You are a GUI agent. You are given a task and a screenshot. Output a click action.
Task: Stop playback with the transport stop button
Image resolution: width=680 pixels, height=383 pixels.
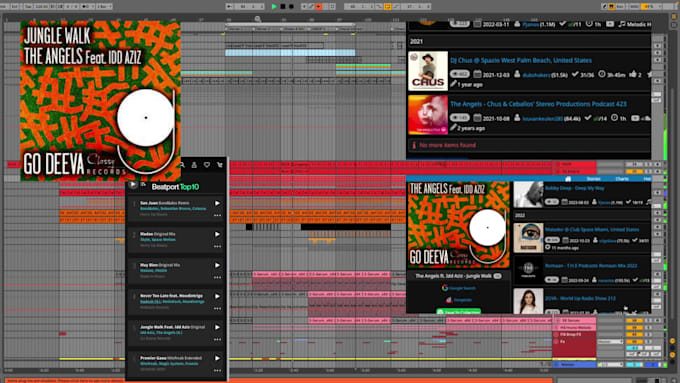coord(283,7)
